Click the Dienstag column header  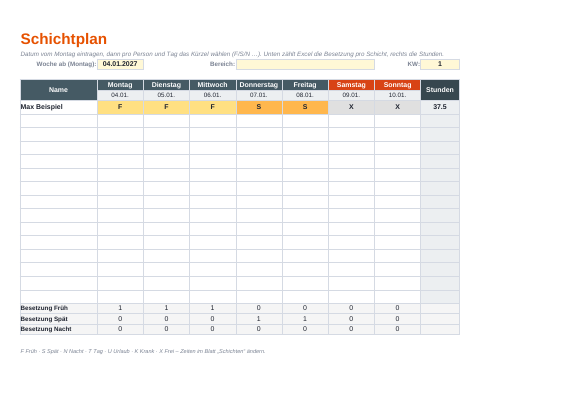pos(166,85)
